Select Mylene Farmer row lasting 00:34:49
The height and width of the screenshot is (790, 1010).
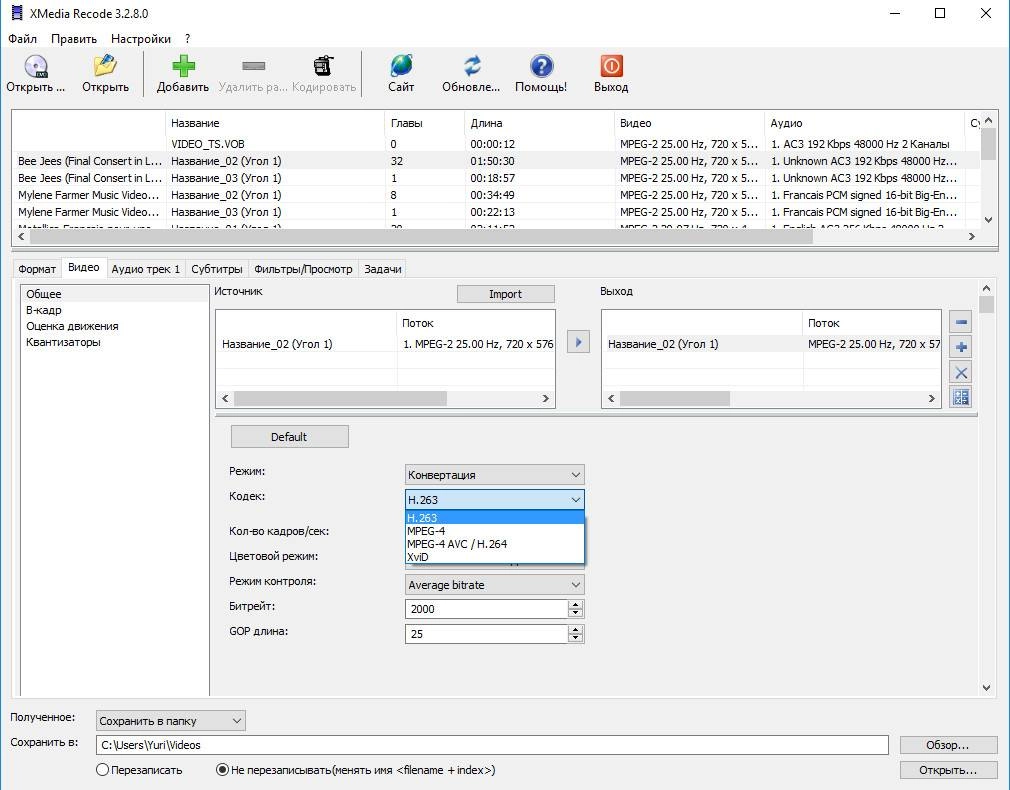[x=495, y=195]
